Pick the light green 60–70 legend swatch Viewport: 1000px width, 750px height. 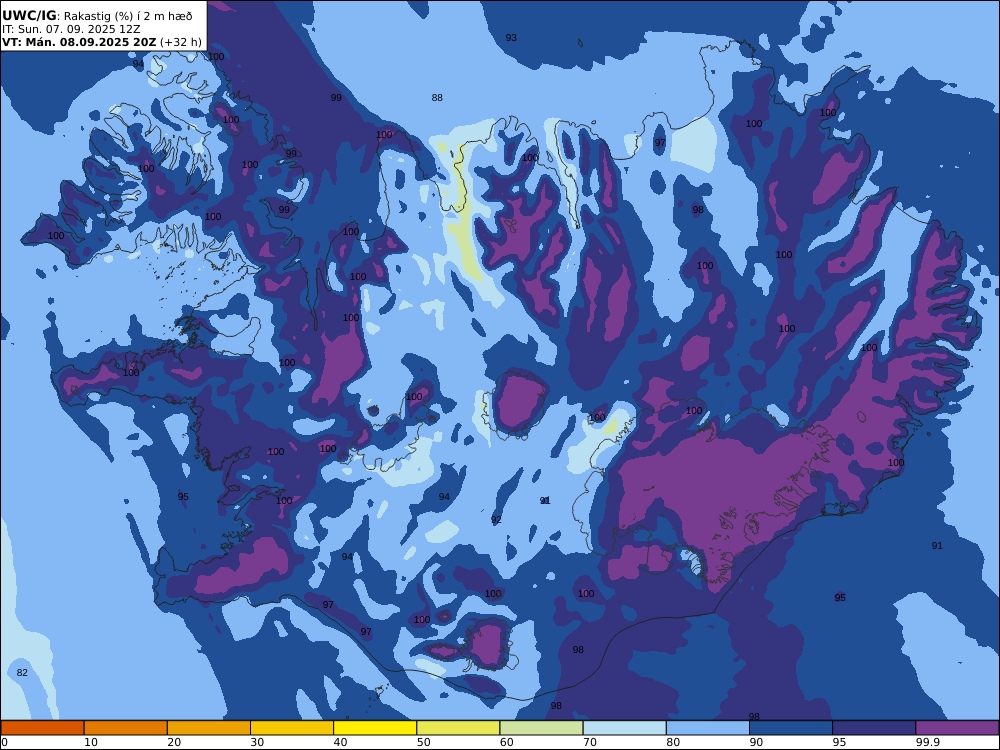[x=541, y=728]
